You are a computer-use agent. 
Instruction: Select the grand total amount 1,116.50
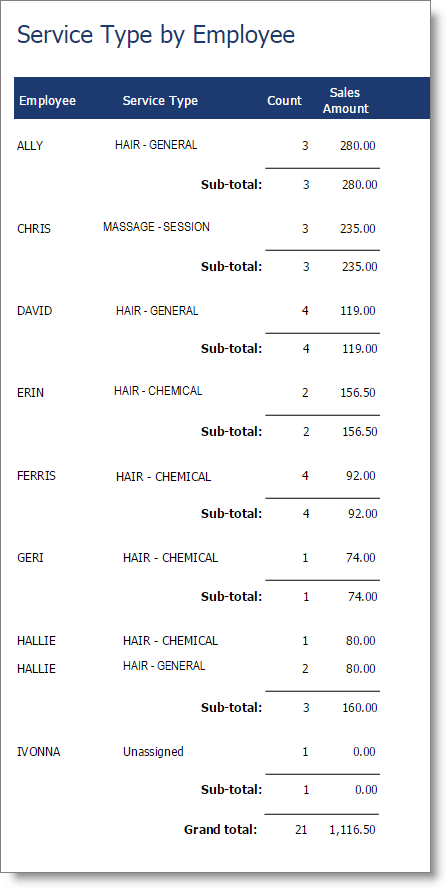coord(352,830)
